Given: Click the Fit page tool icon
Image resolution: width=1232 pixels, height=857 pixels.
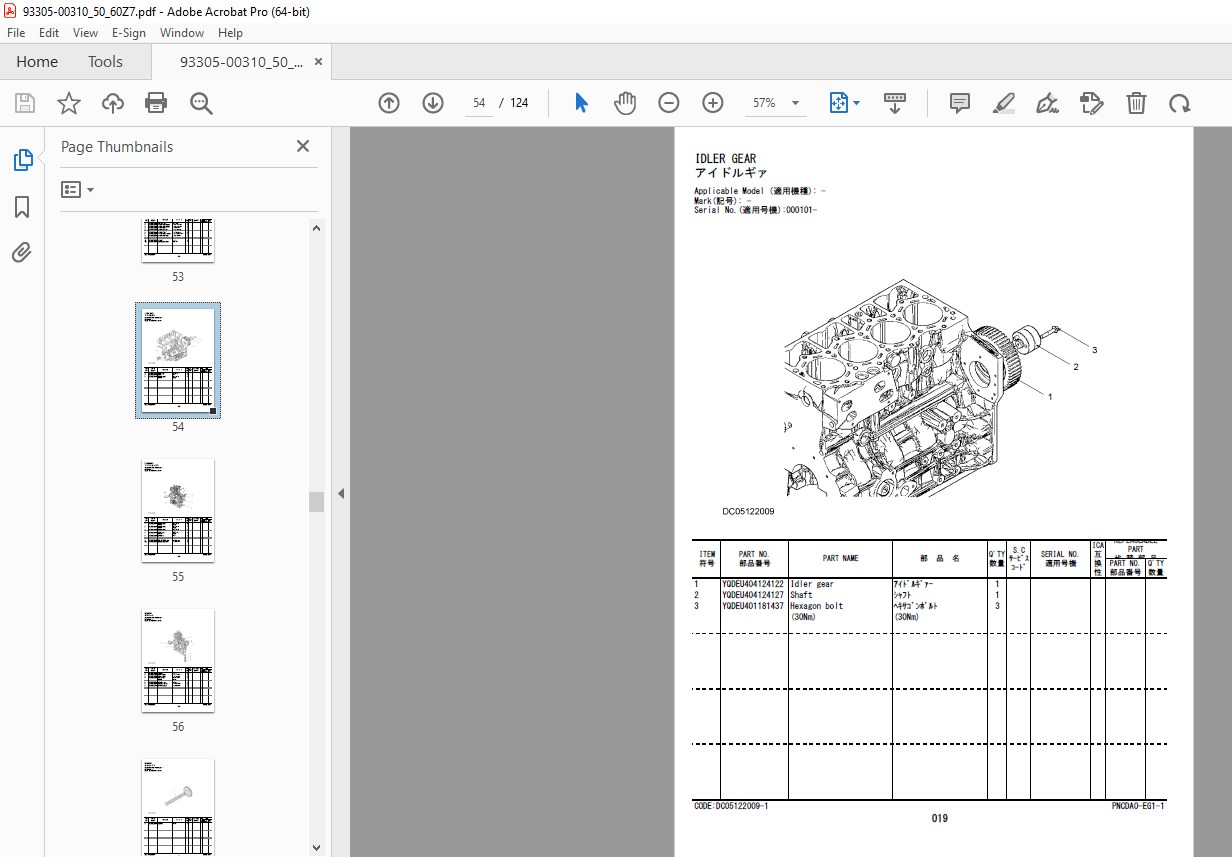Looking at the screenshot, I should [838, 103].
